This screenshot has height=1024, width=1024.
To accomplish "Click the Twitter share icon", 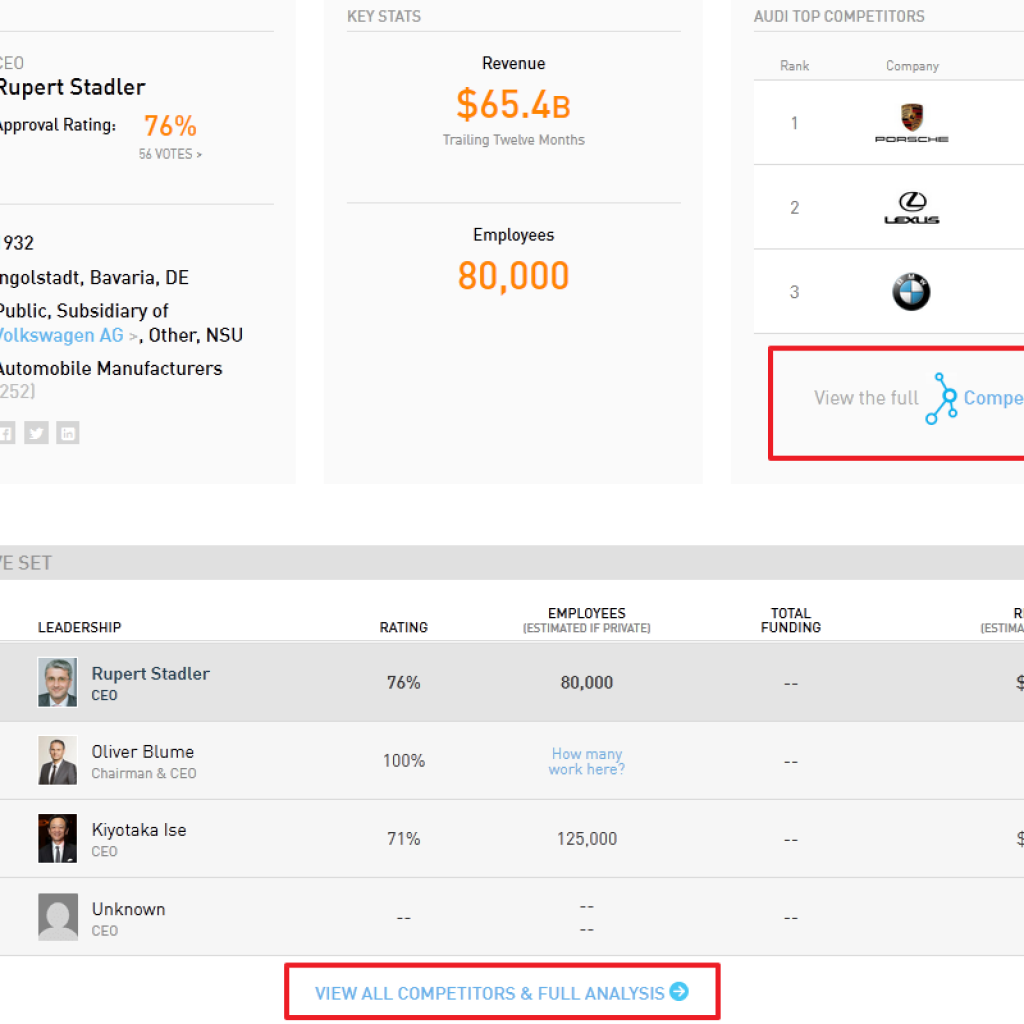I will [37, 433].
